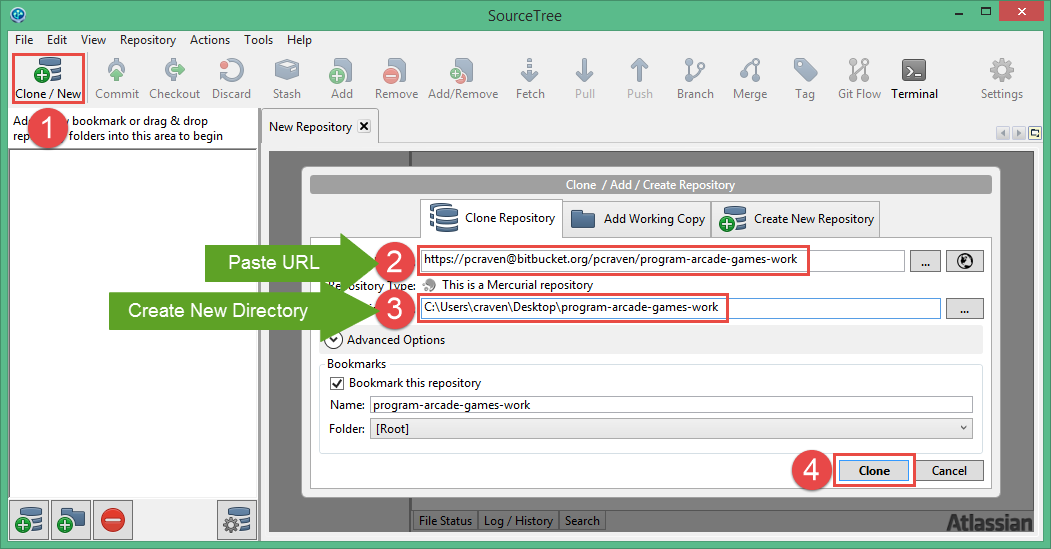Open the Edit menu
This screenshot has height=549, width=1051.
[57, 40]
